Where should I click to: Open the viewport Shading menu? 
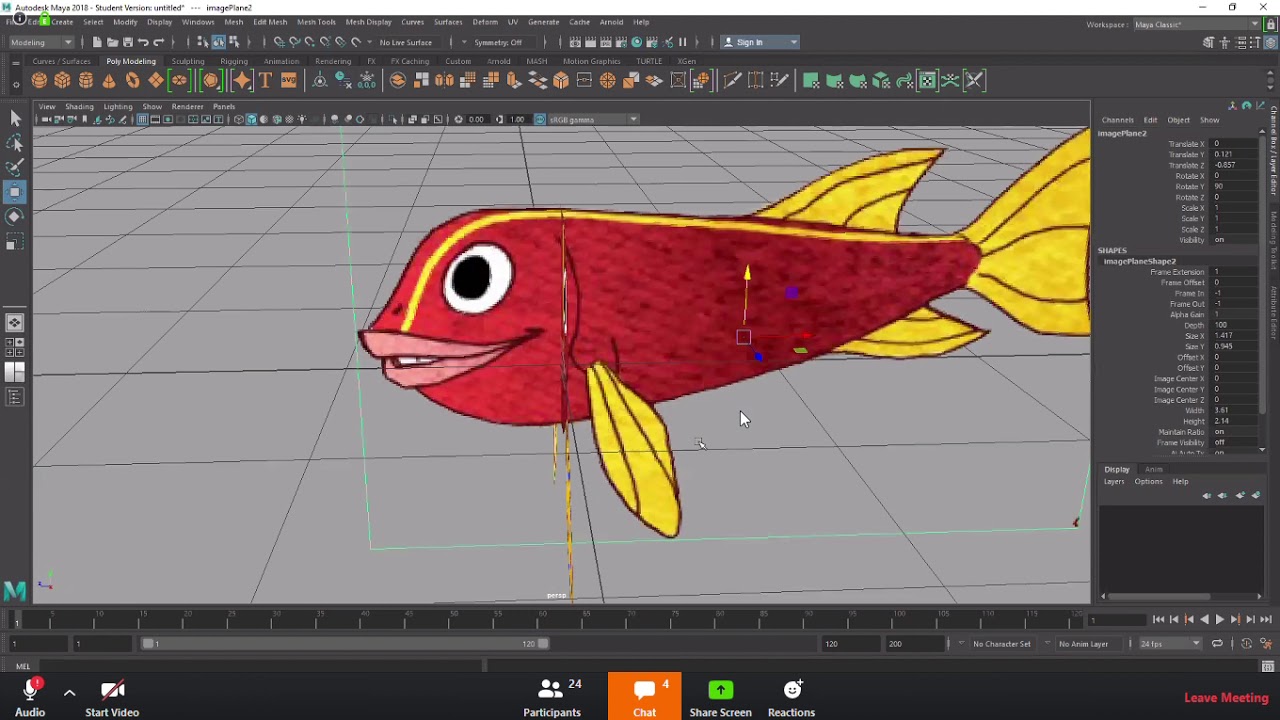click(x=79, y=106)
